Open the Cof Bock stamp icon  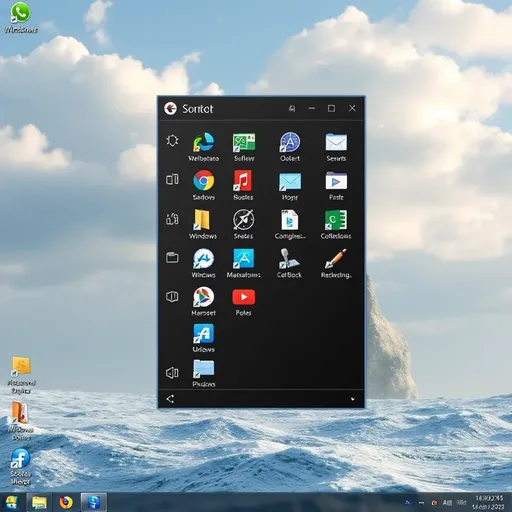289,258
